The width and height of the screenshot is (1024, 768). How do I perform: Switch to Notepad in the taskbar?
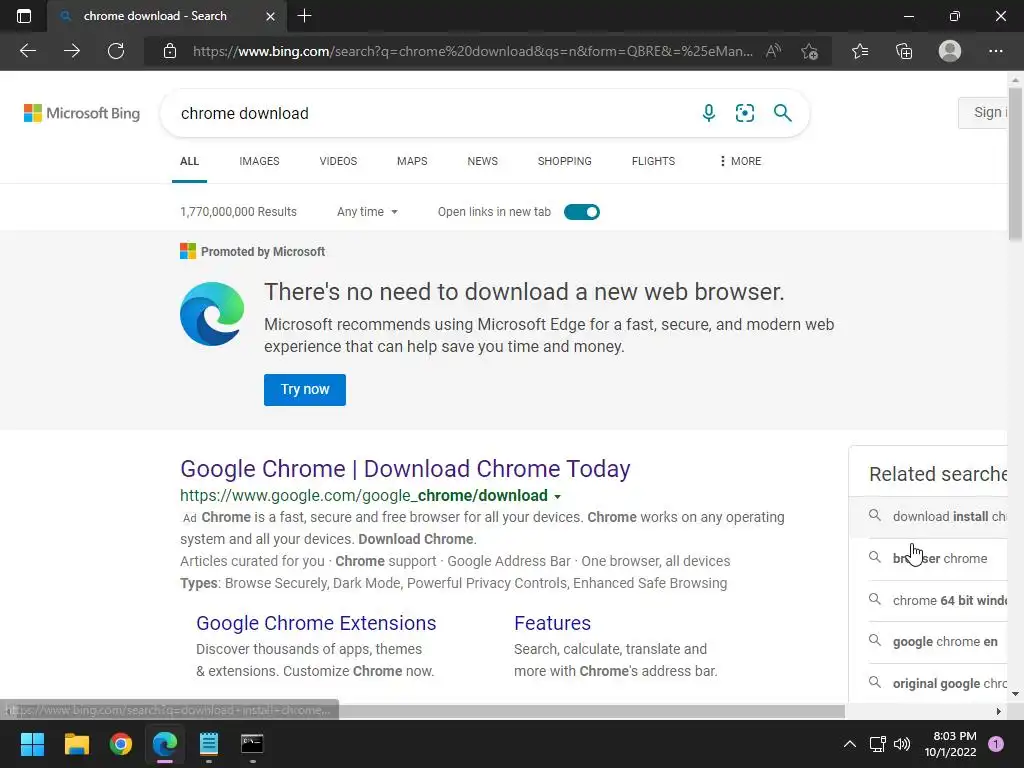209,744
